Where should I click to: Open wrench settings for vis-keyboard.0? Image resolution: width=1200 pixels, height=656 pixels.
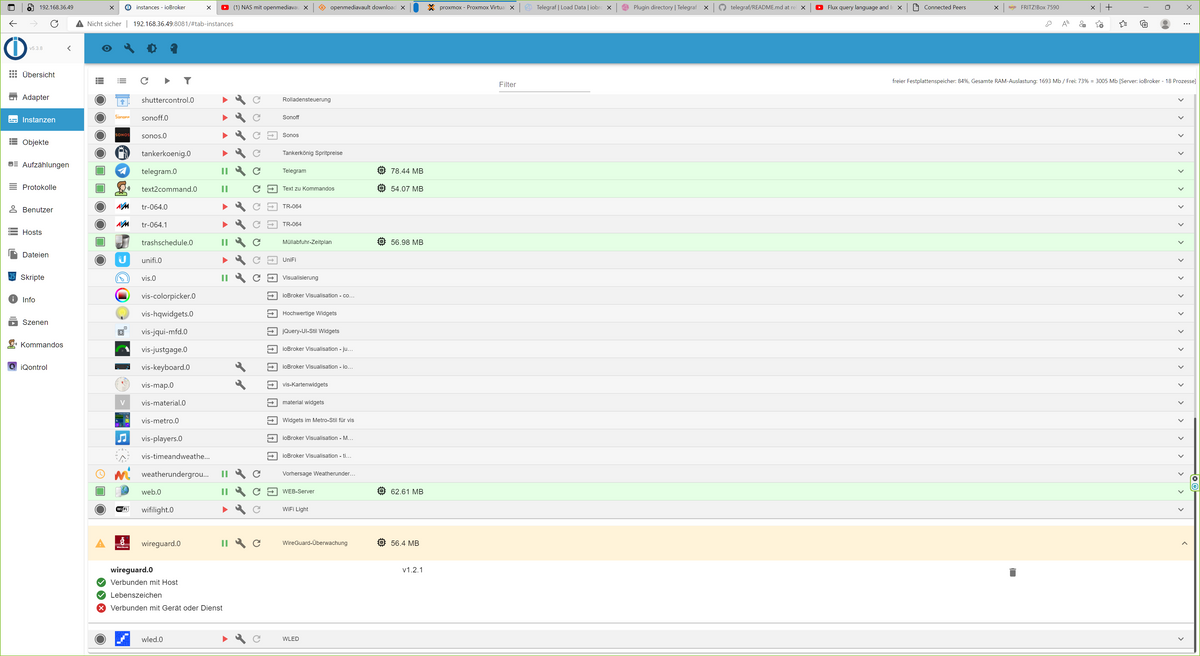240,367
